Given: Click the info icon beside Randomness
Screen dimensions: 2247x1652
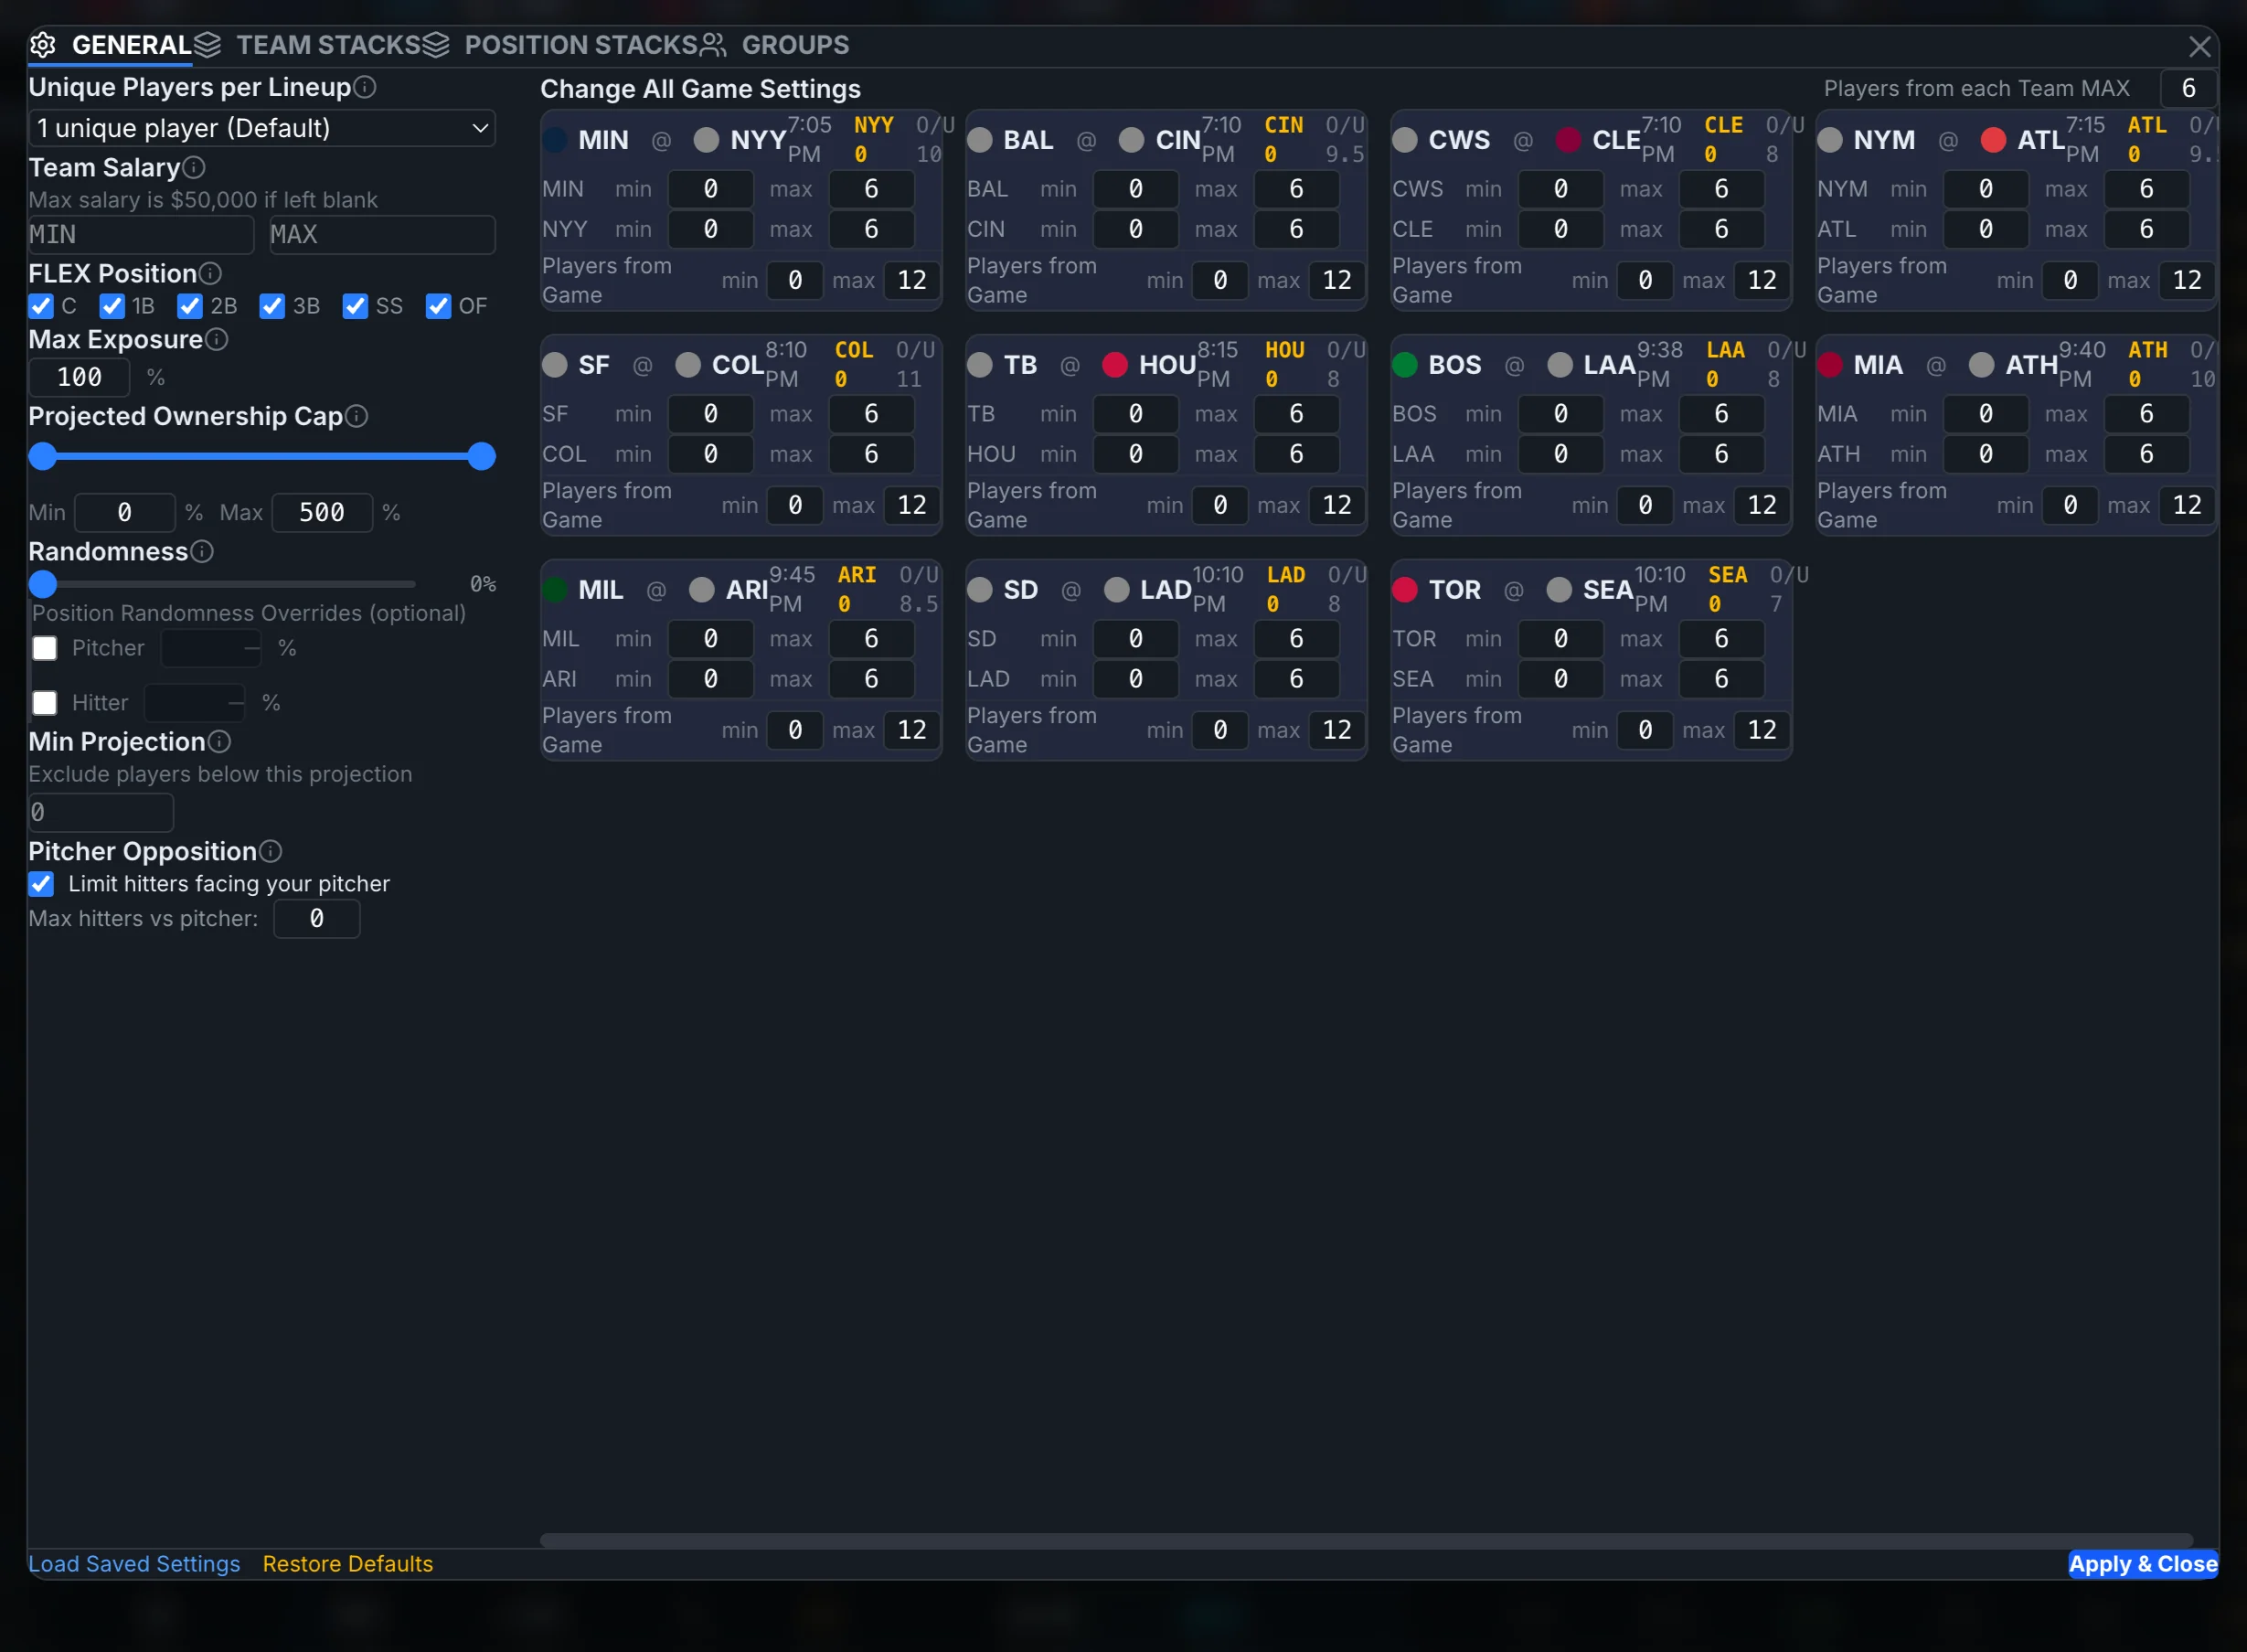Looking at the screenshot, I should coord(202,551).
